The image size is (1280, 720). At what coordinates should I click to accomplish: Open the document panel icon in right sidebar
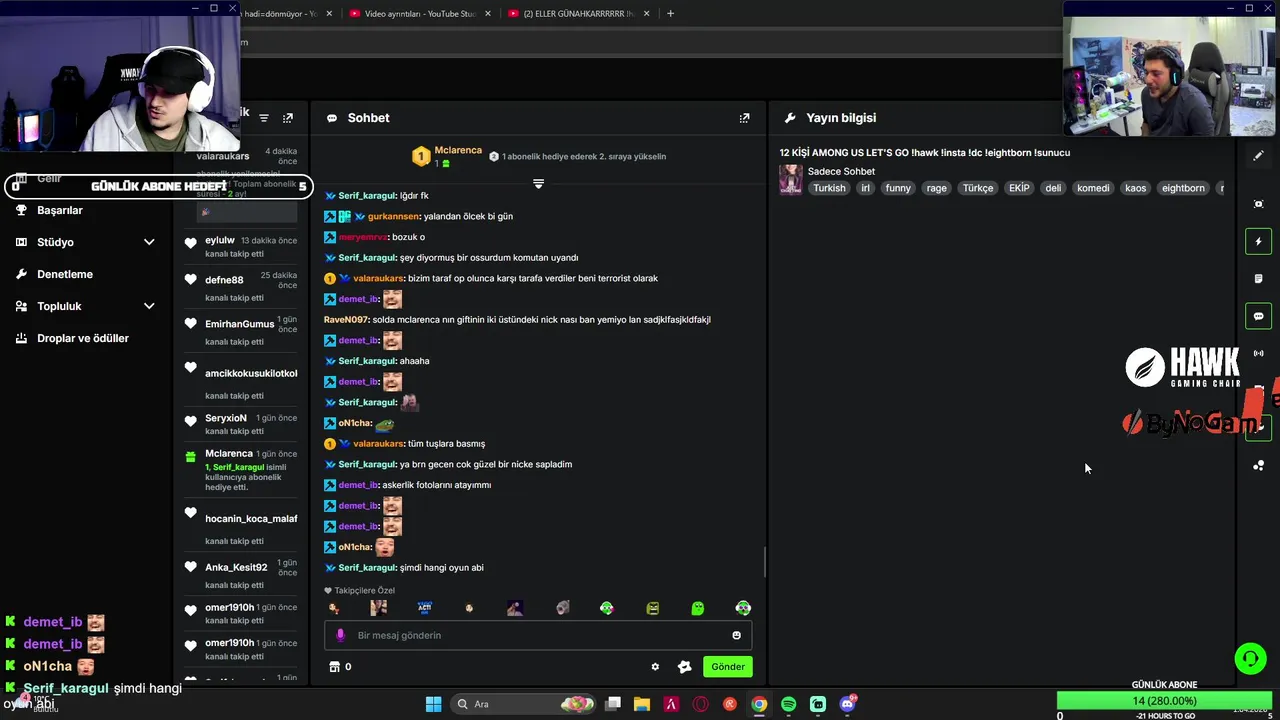1258,279
